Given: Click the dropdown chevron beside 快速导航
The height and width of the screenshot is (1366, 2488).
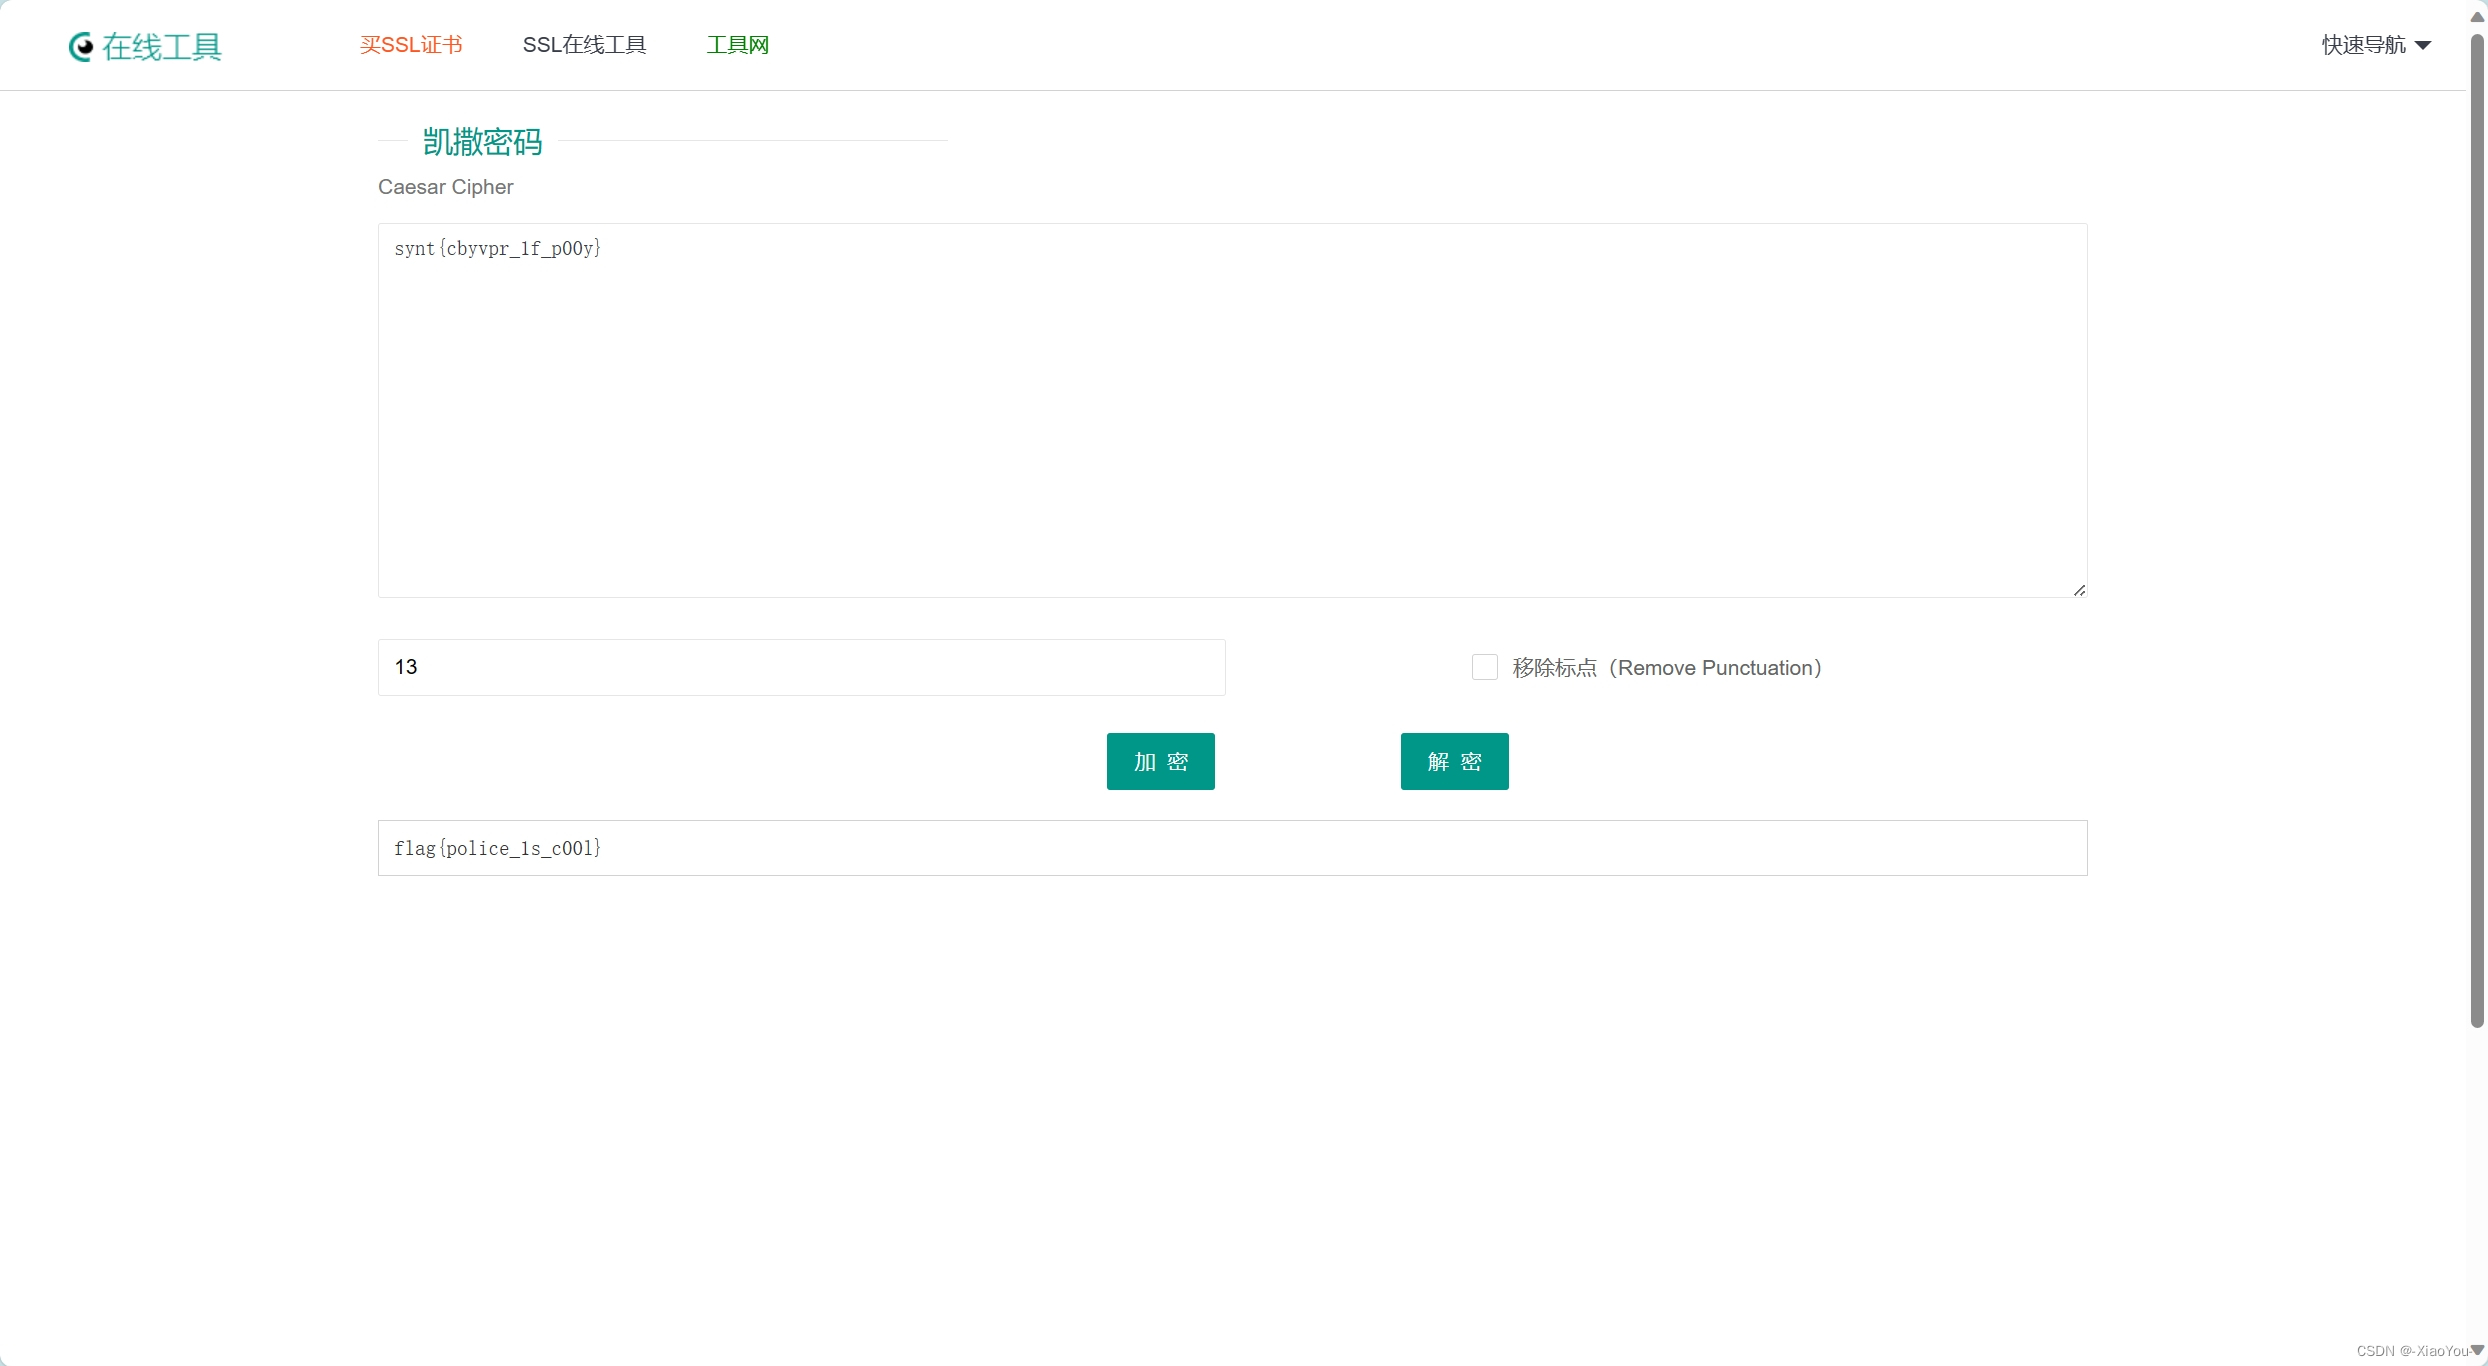Looking at the screenshot, I should pyautogui.click(x=2424, y=45).
